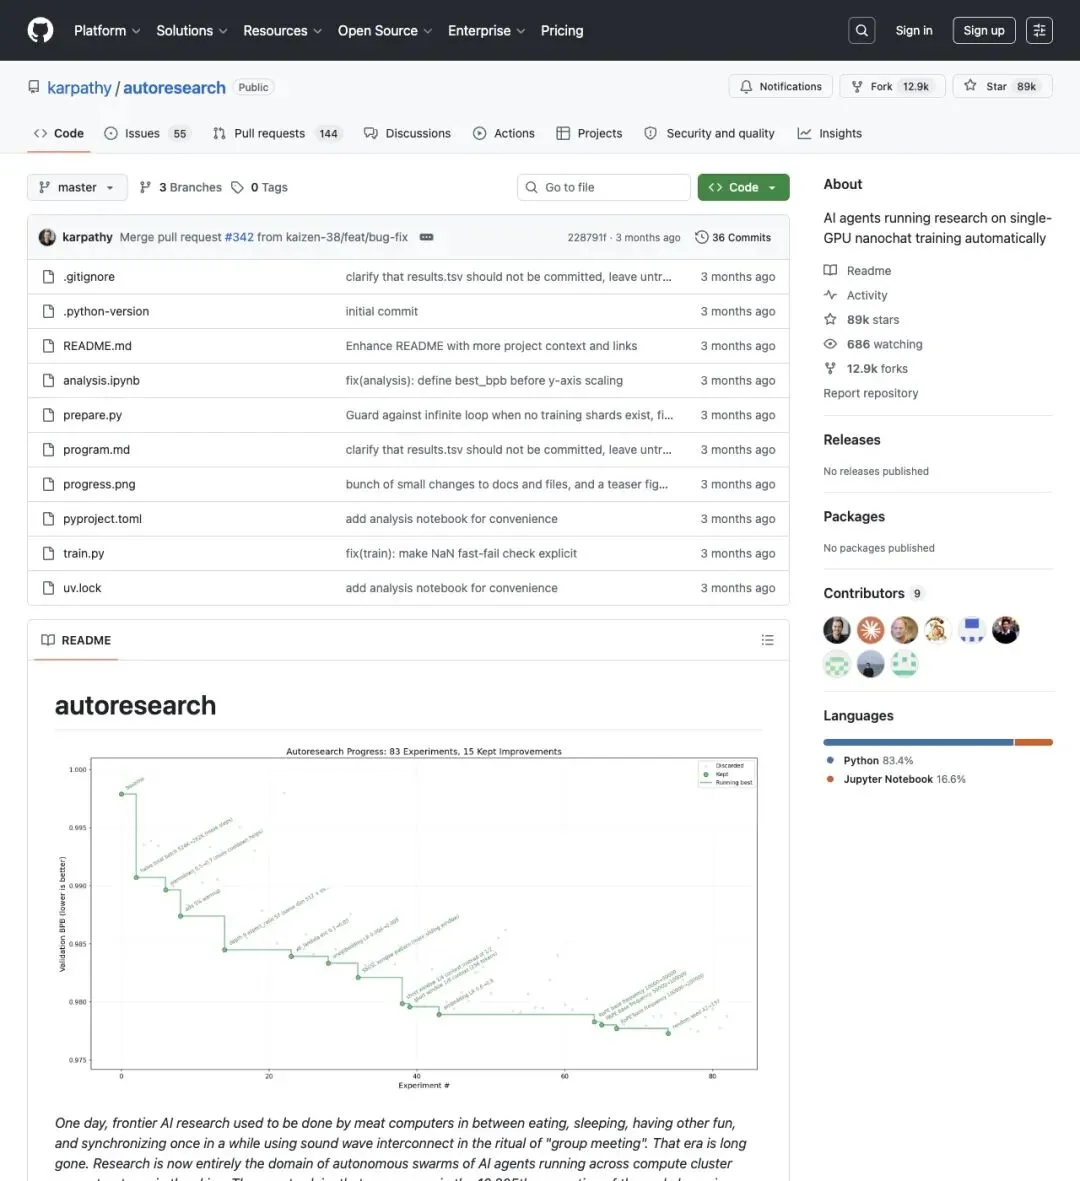Screen dimensions: 1080x1181
Task: View the 686 watching link
Action: click(873, 345)
